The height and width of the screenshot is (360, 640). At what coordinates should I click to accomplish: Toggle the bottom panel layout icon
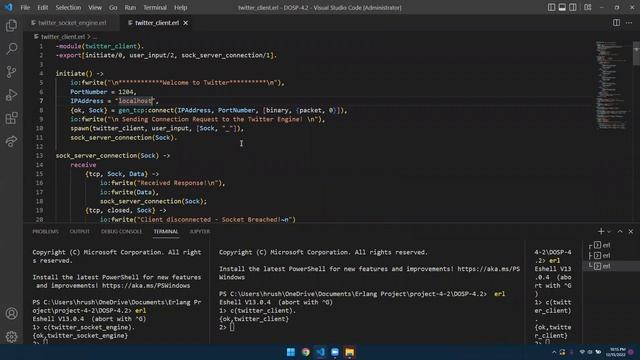tap(562, 7)
